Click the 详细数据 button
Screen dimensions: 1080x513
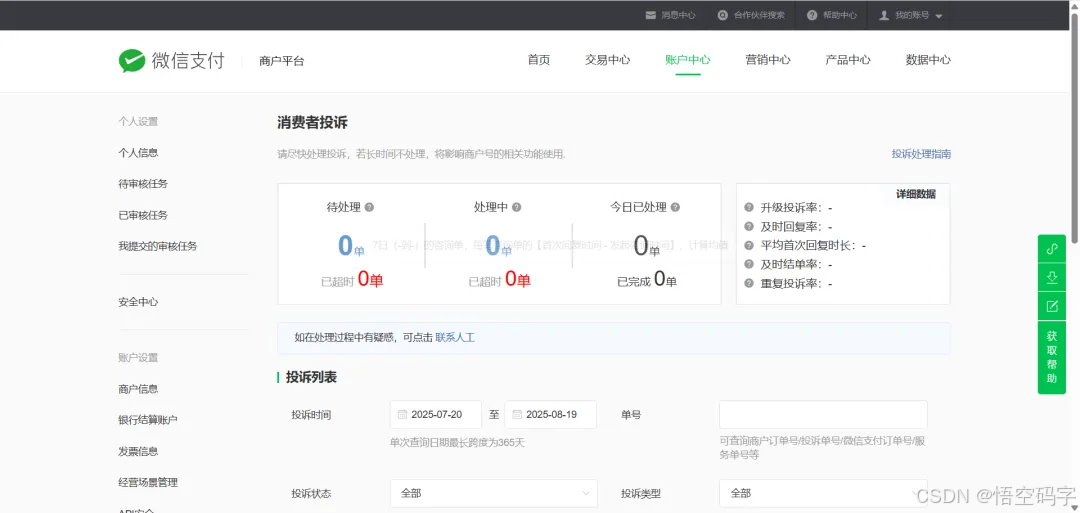pos(915,194)
